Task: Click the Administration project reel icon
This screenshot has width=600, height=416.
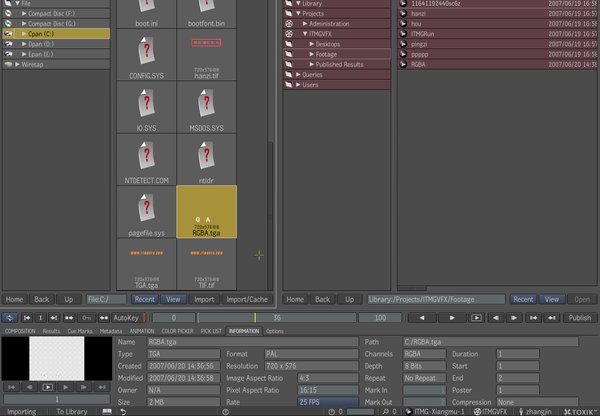Action: coord(290,23)
